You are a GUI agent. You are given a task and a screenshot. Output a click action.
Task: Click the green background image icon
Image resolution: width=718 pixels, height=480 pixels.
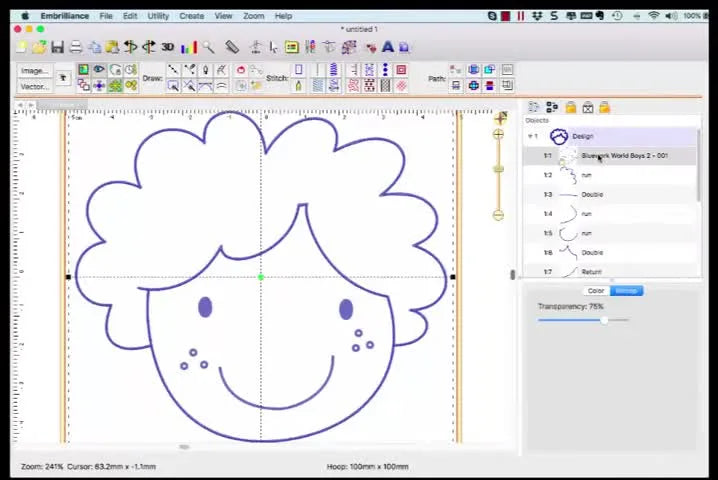pos(83,70)
